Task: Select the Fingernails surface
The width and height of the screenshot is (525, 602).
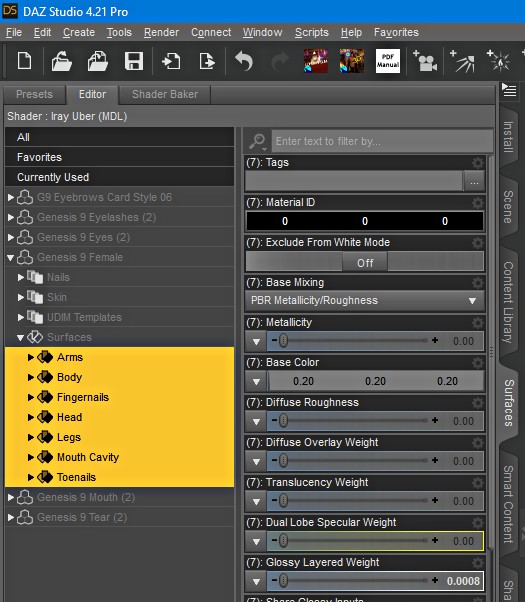Action: pyautogui.click(x=119, y=397)
